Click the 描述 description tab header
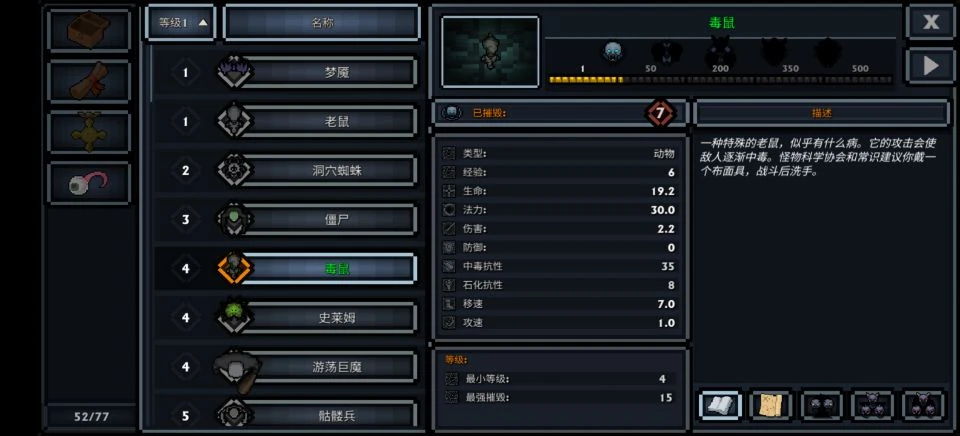This screenshot has height=436, width=960. [822, 113]
